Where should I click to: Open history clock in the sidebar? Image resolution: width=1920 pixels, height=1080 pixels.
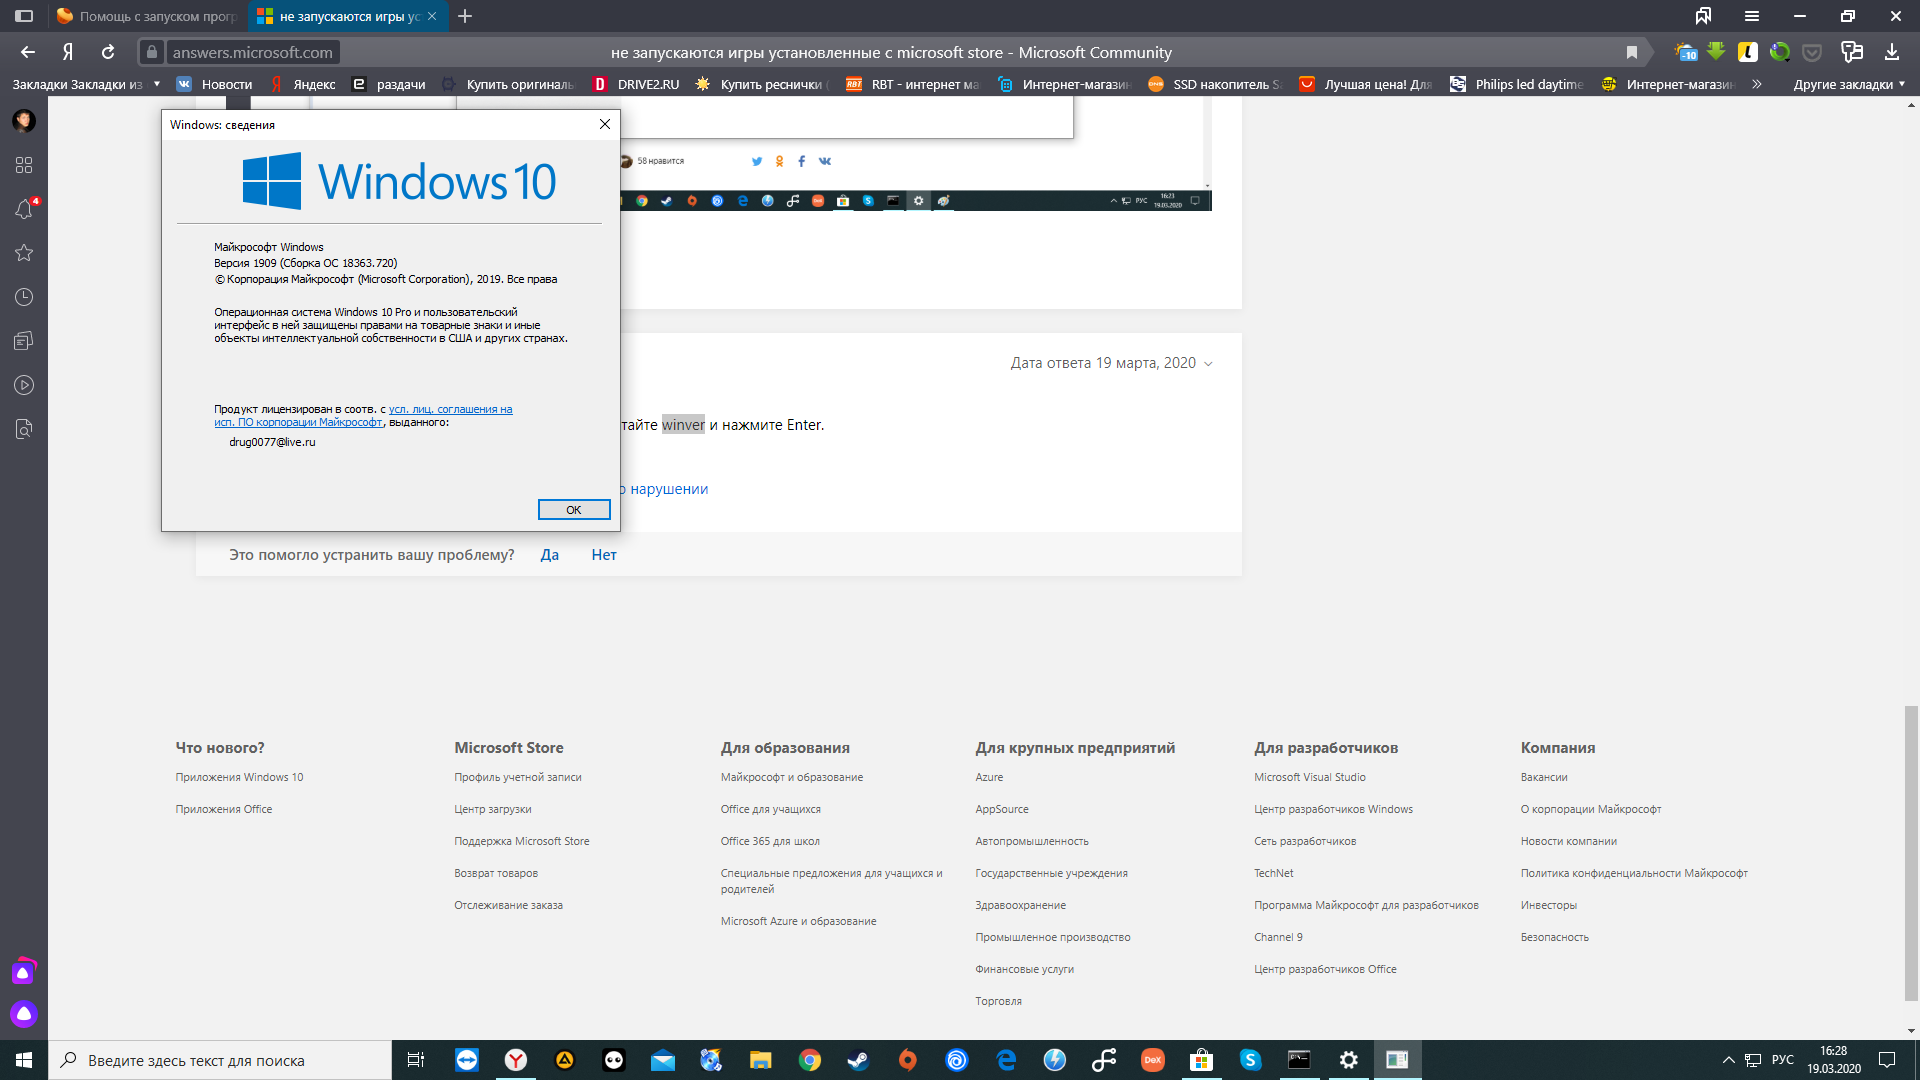tap(24, 297)
